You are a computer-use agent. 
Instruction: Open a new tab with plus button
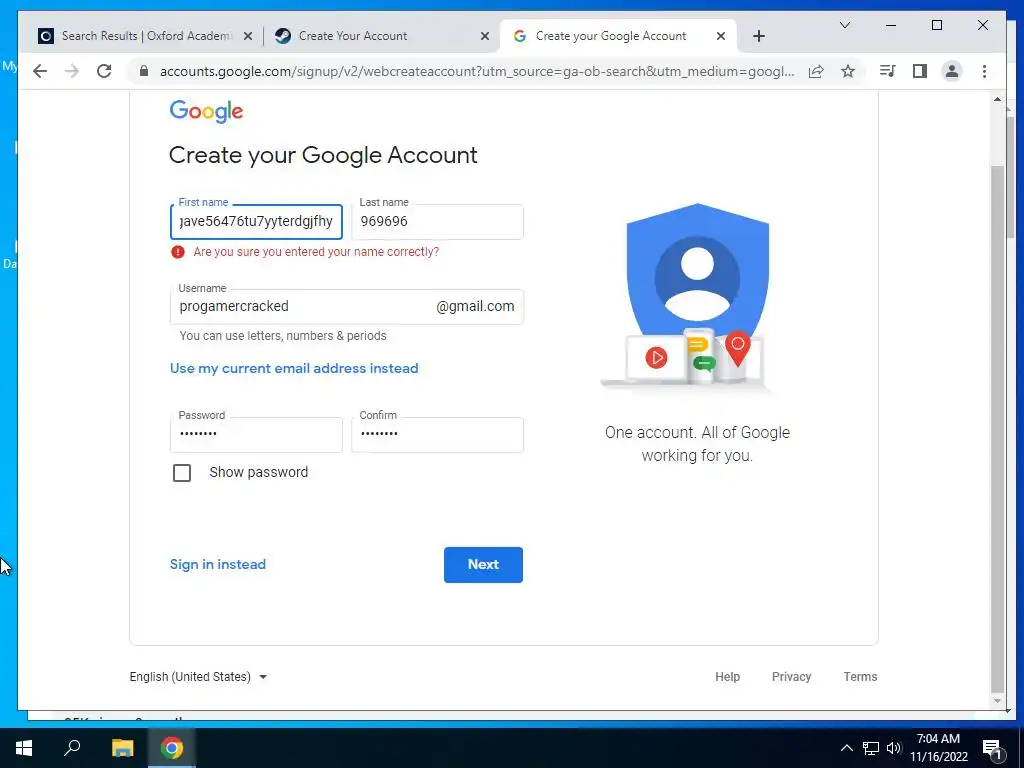coord(758,36)
